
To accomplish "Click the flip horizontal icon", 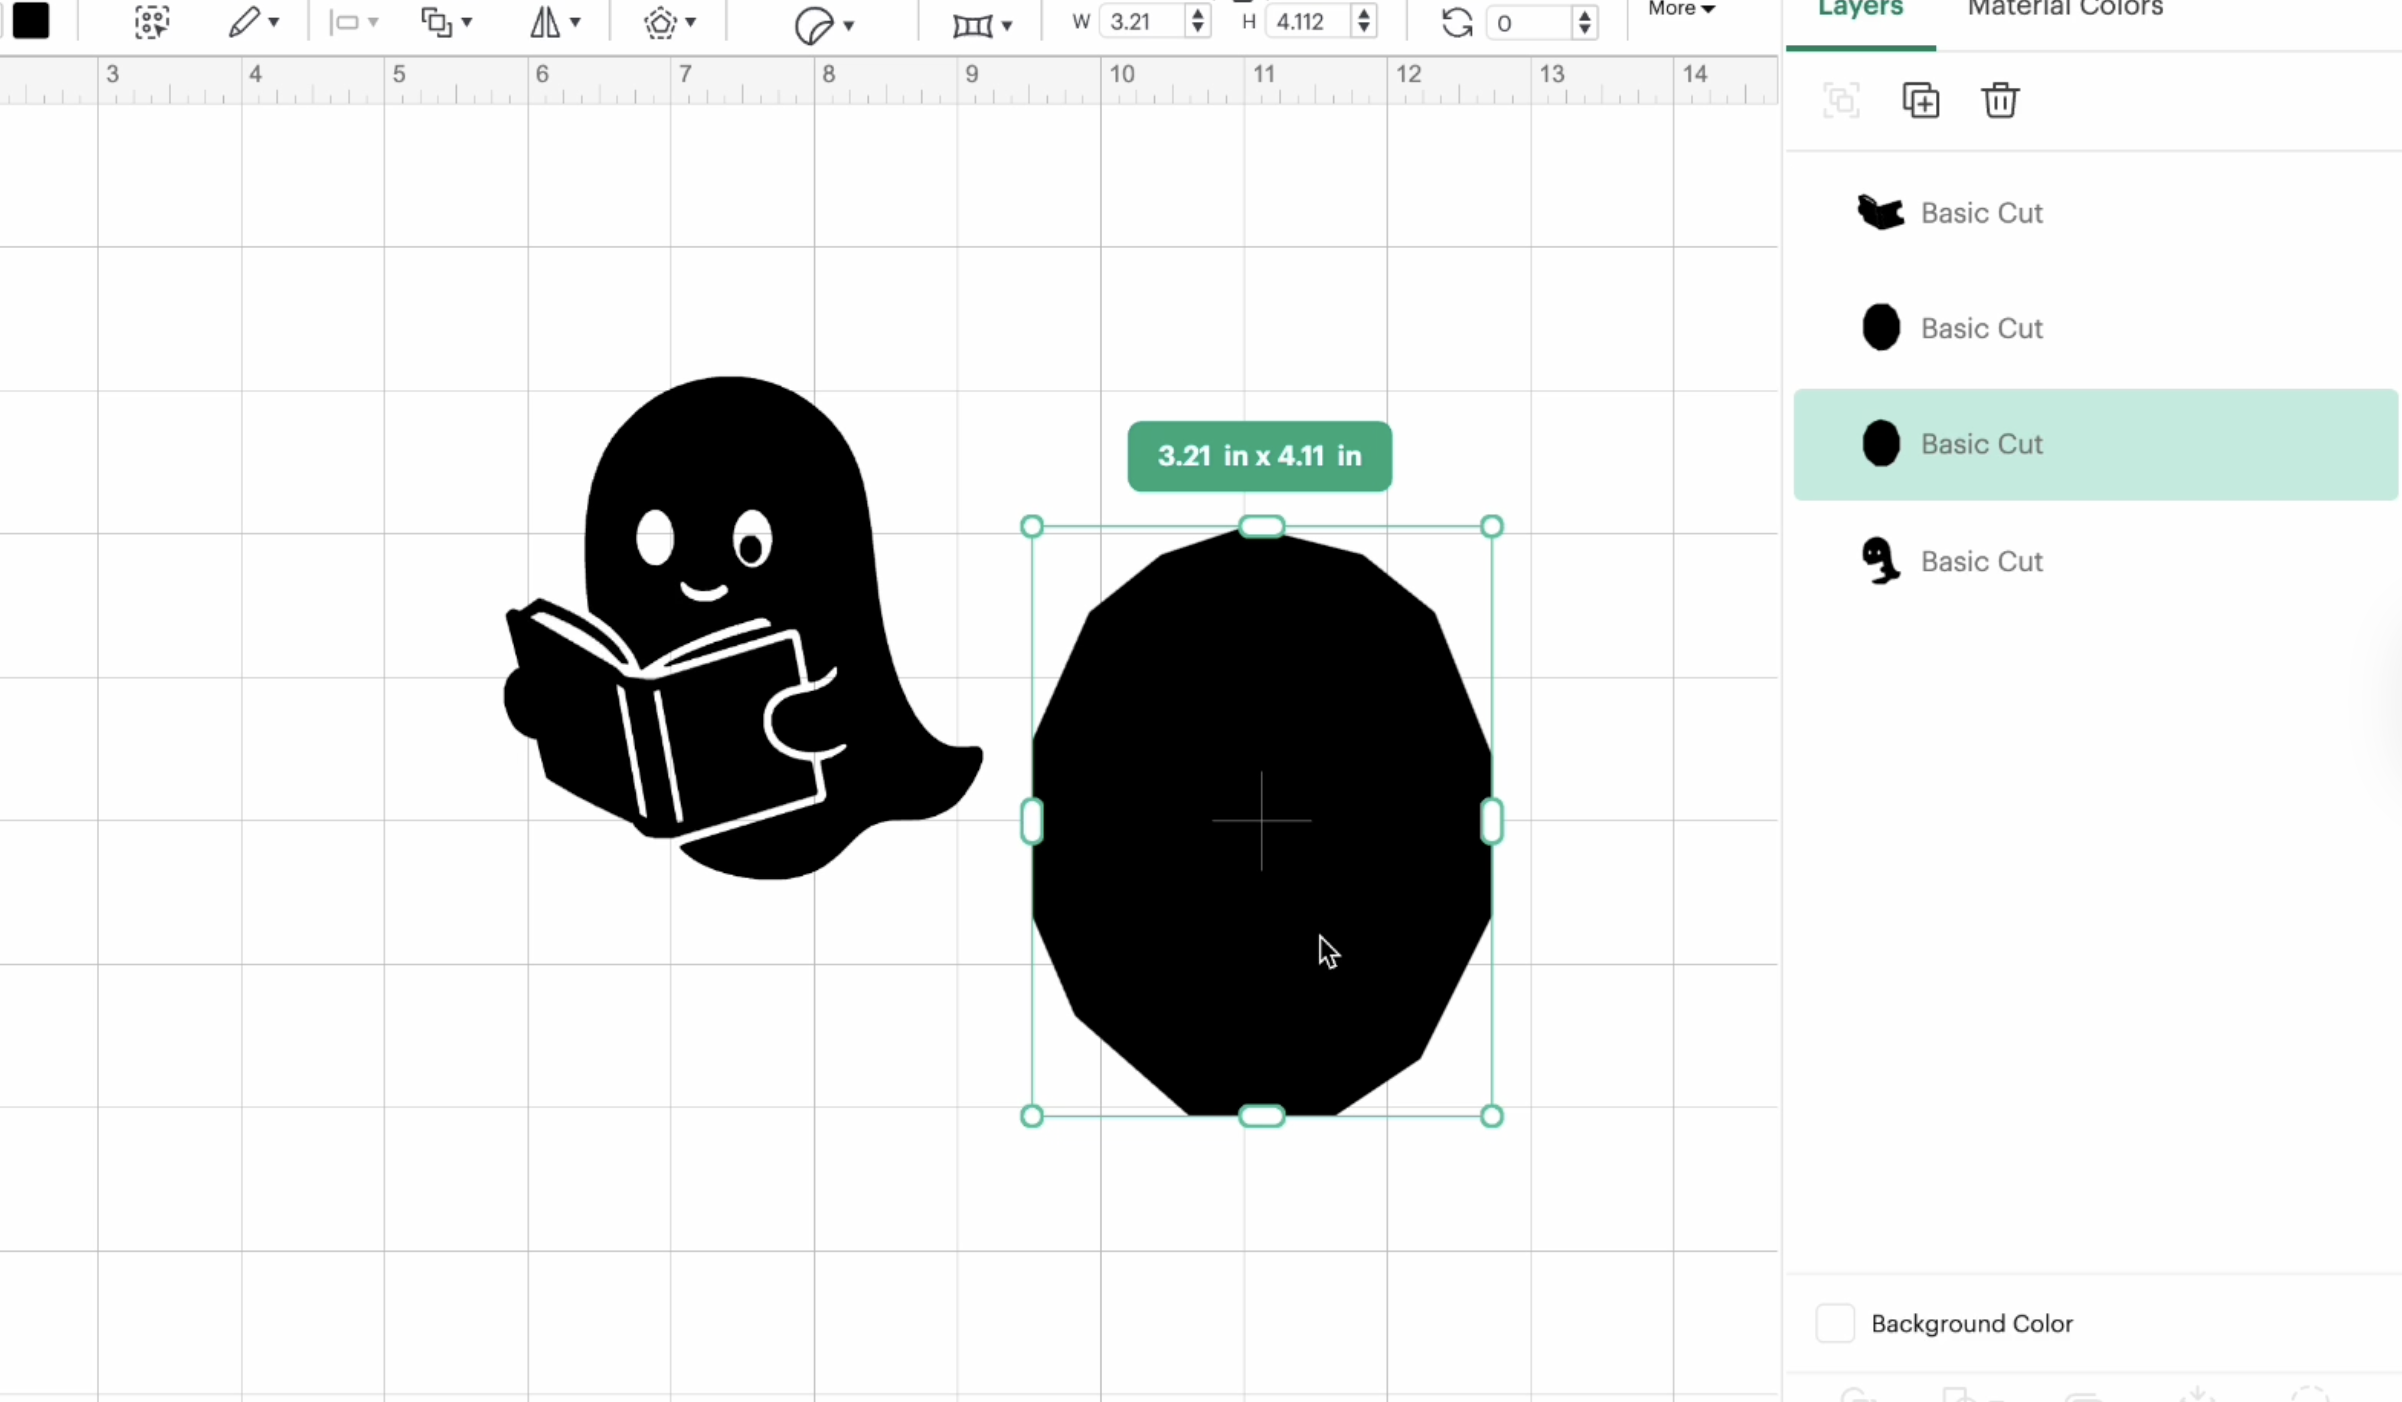I will (545, 22).
